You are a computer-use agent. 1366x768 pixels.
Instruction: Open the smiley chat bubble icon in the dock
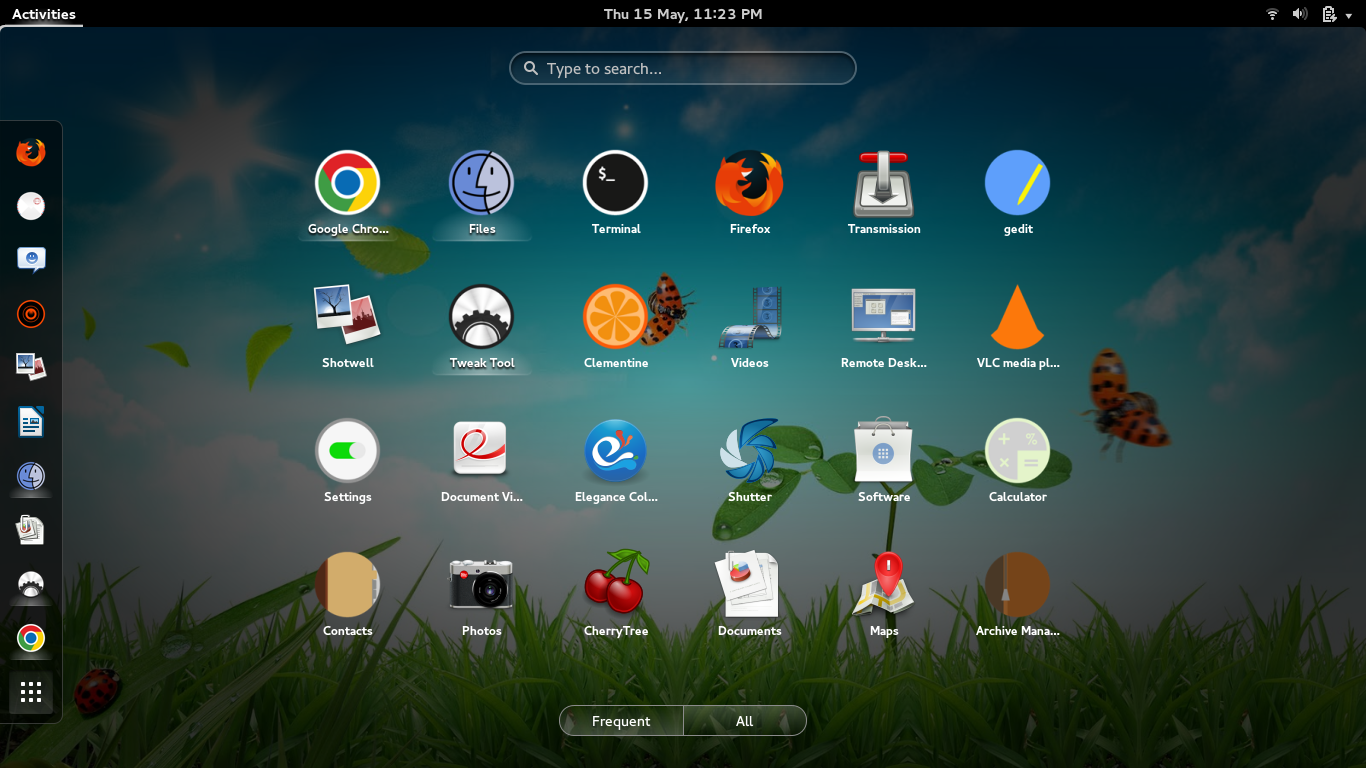[x=31, y=260]
